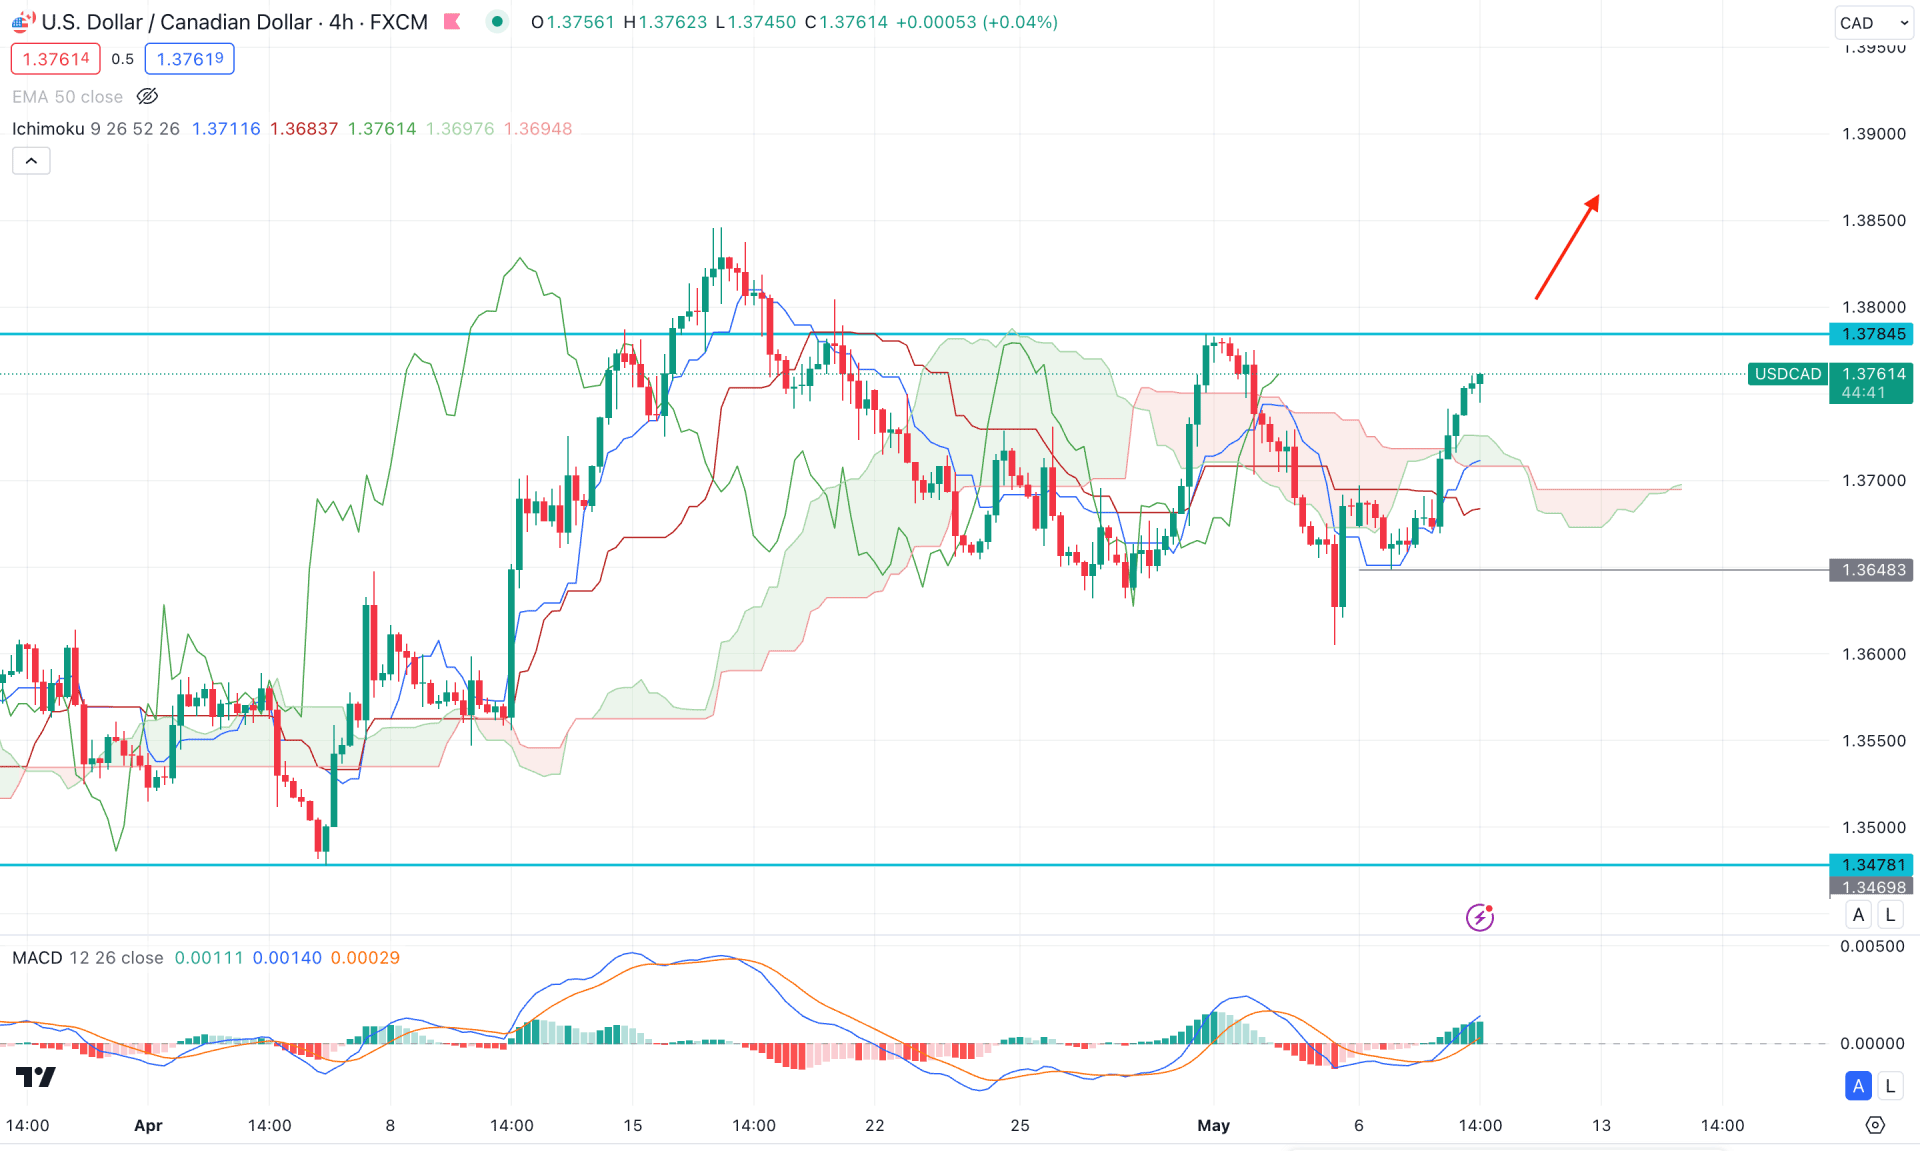Select the EMA 50 close indicator label
The width and height of the screenshot is (1920, 1151).
(67, 96)
